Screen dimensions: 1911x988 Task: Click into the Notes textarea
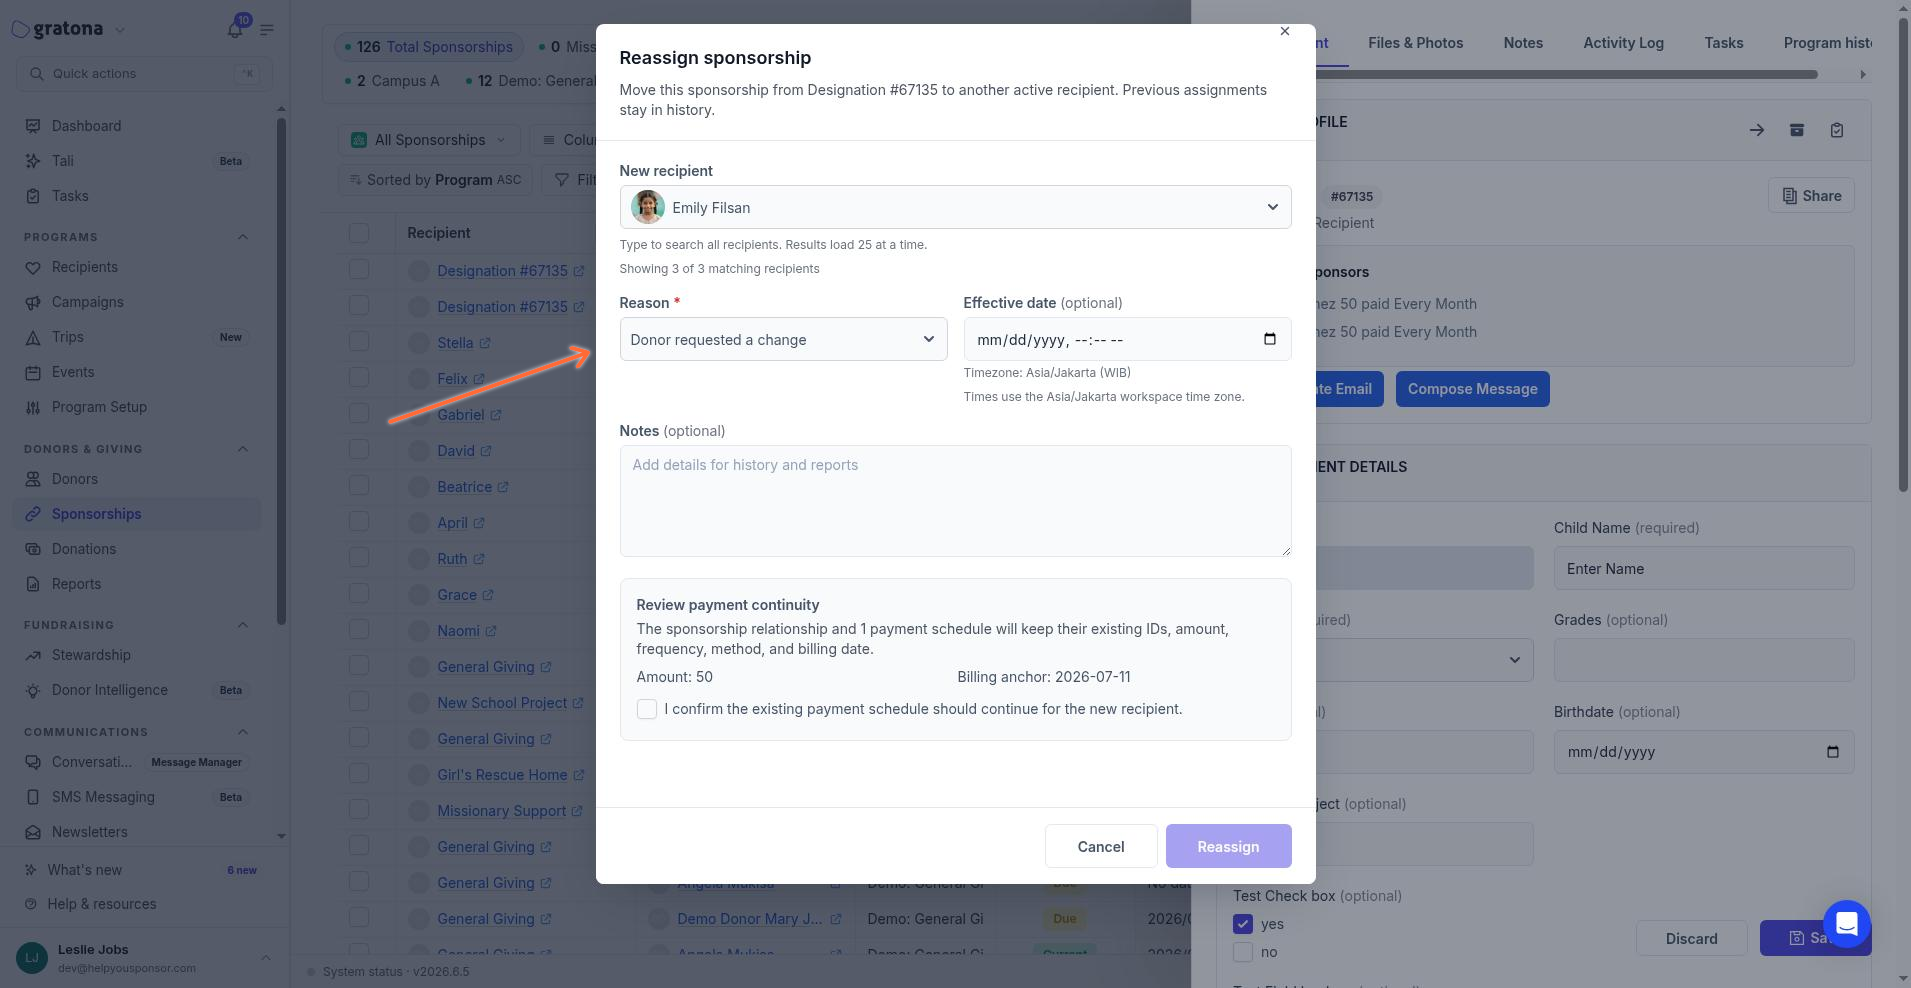(955, 501)
